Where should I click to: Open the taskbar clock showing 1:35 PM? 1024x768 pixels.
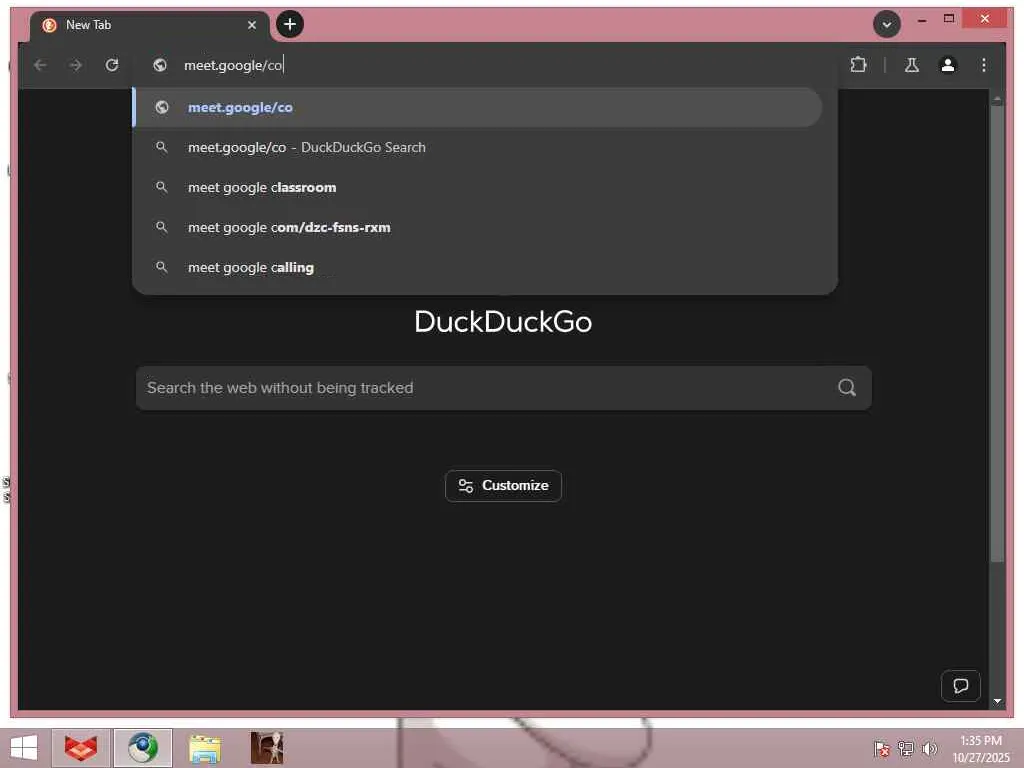click(x=981, y=749)
